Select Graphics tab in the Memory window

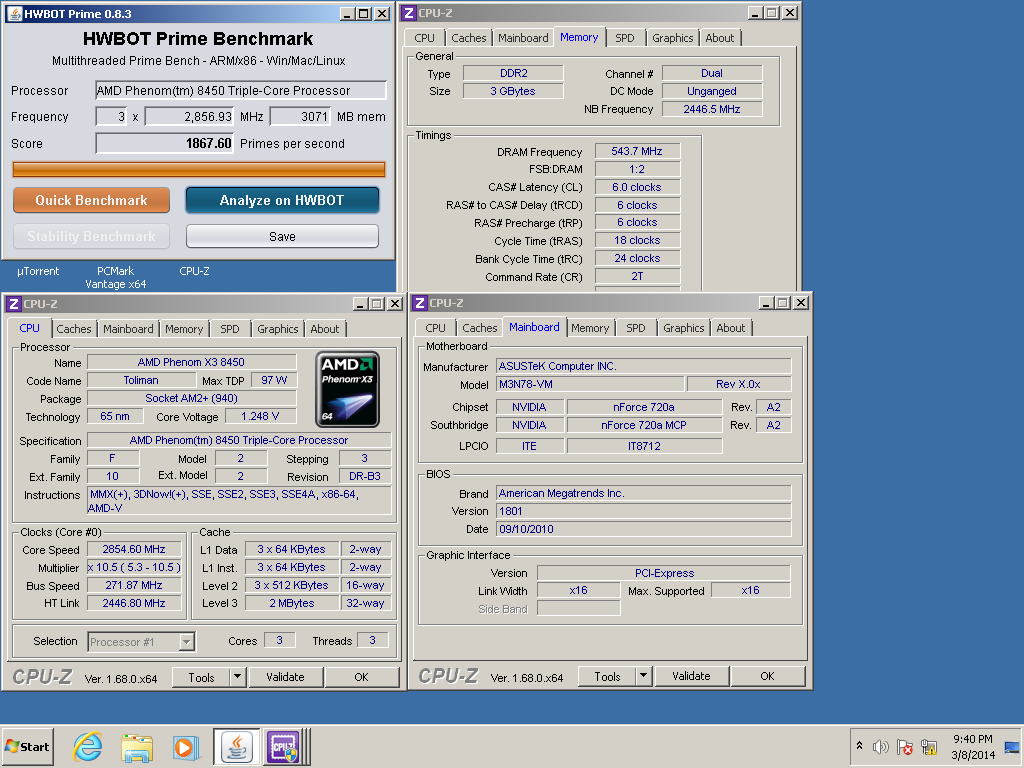tap(673, 38)
